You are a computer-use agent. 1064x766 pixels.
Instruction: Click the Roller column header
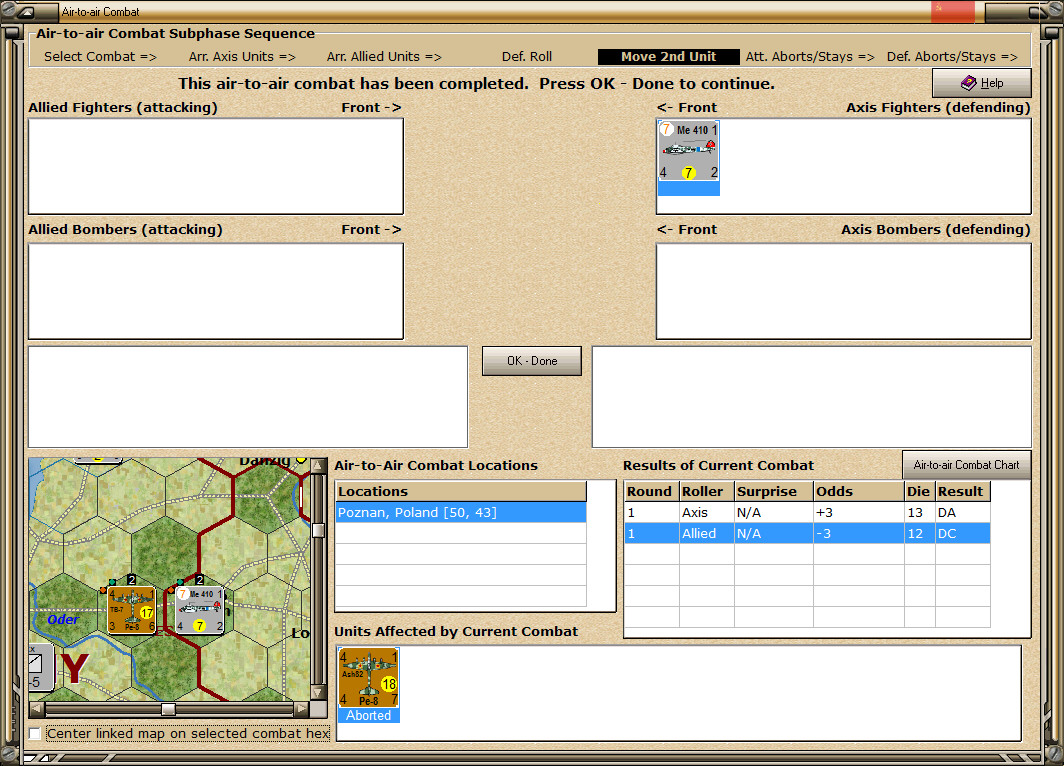pos(706,491)
